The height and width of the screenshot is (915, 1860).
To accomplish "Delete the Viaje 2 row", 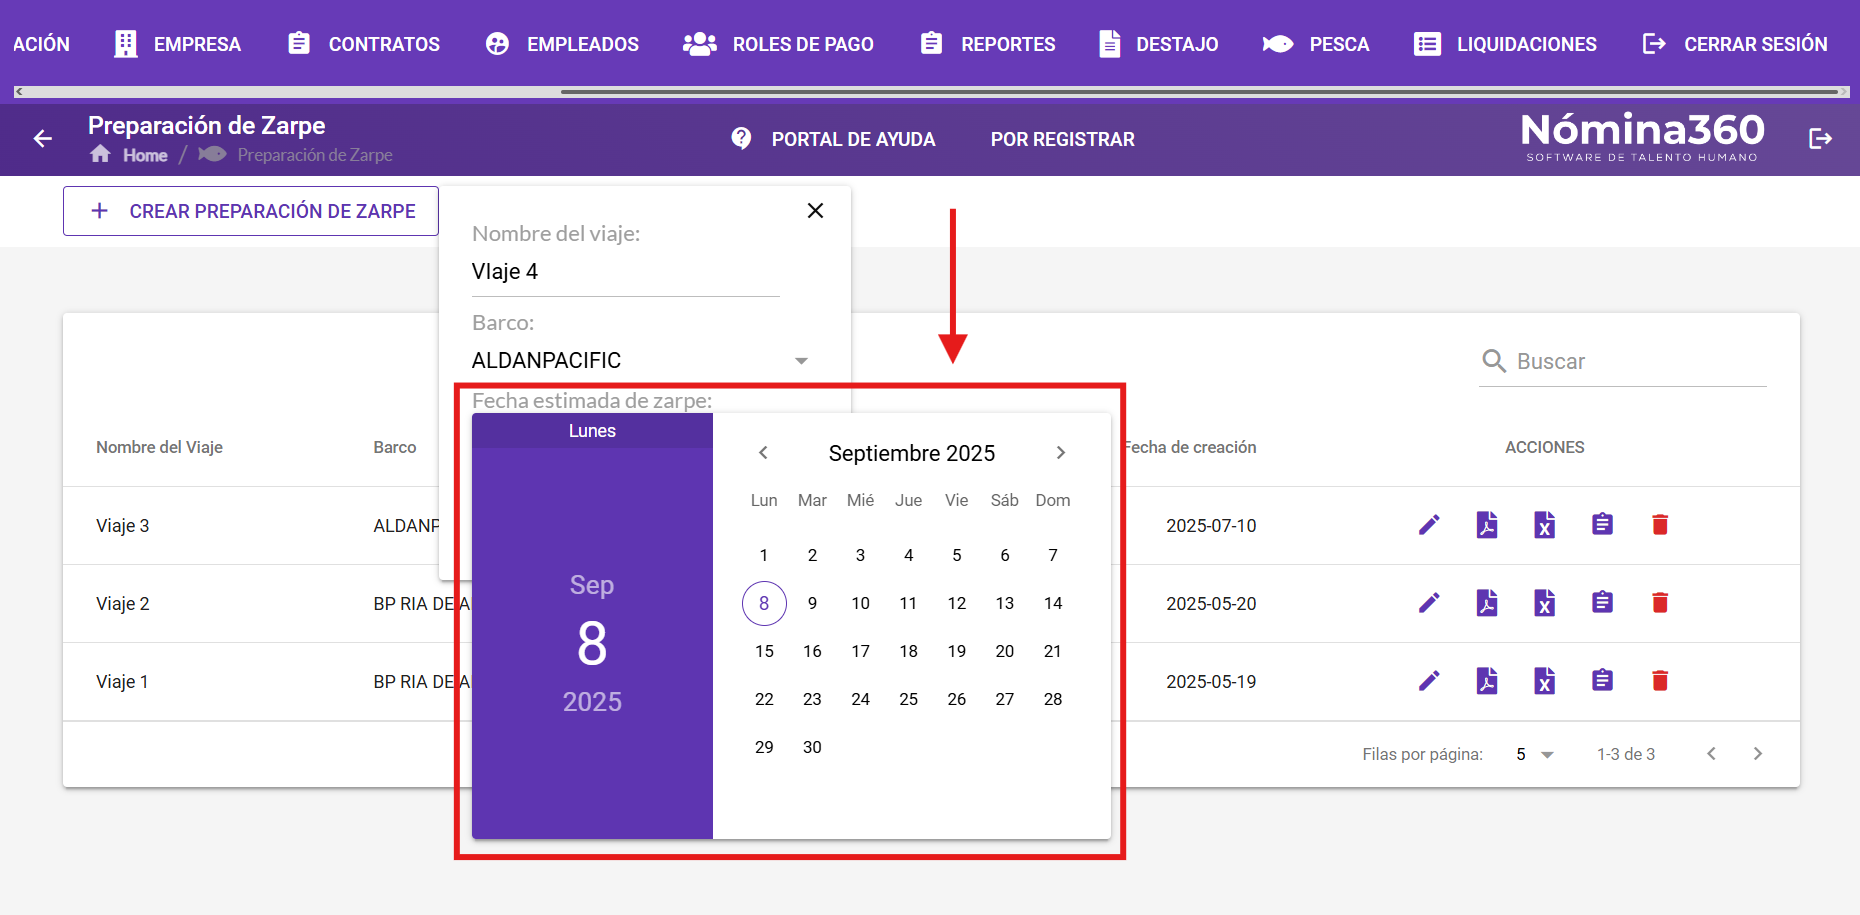I will [1660, 603].
